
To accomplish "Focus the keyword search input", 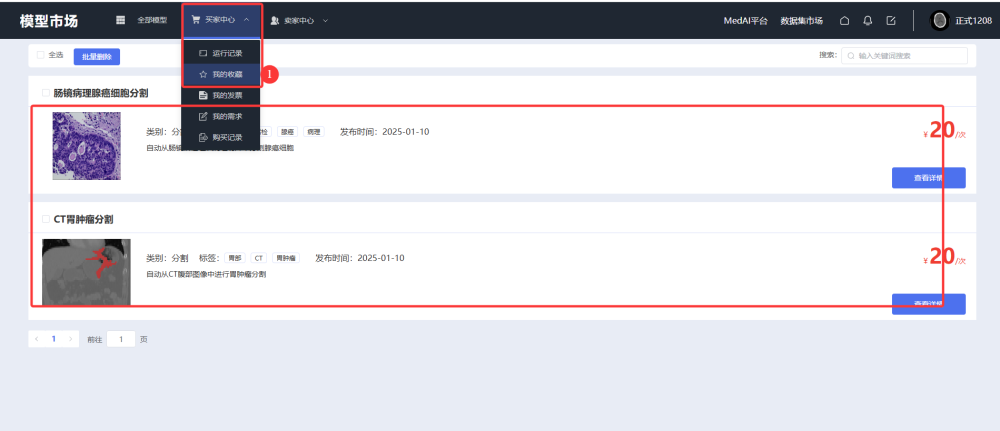I will point(904,56).
